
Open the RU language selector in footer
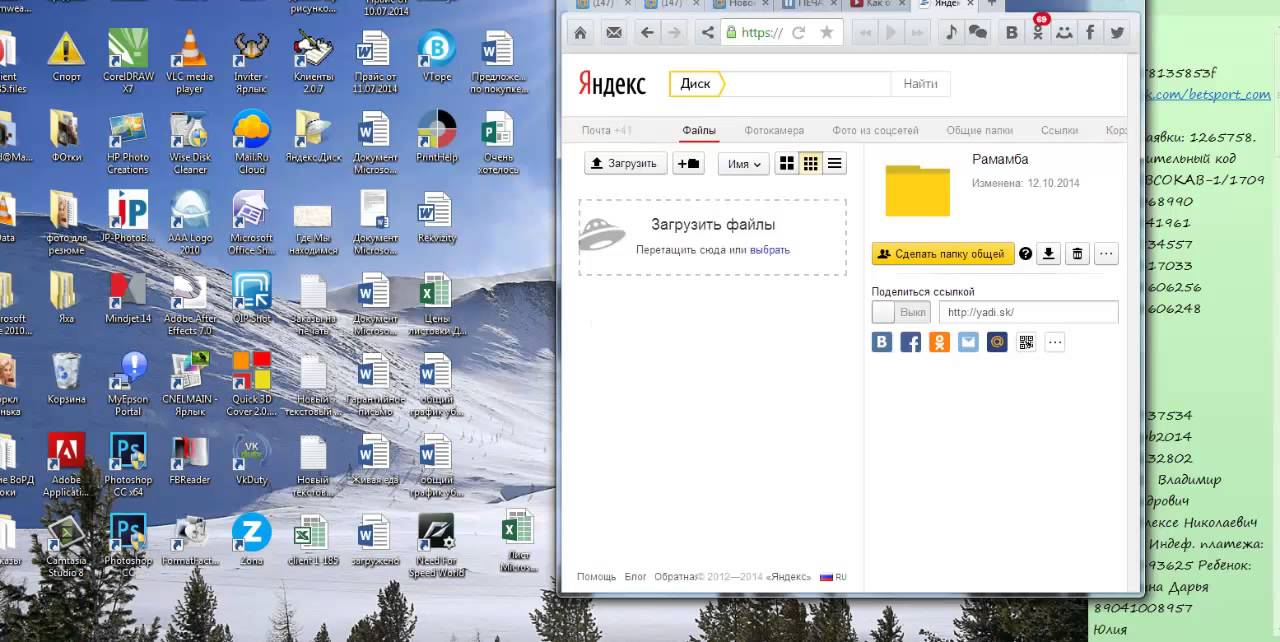(834, 577)
